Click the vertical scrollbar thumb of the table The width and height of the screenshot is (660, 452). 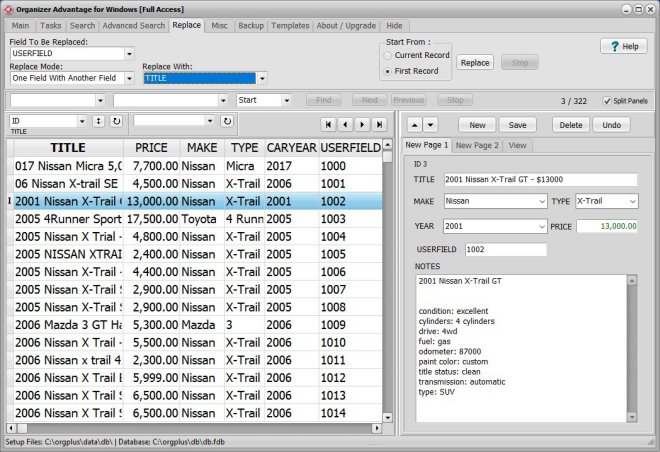(388, 157)
